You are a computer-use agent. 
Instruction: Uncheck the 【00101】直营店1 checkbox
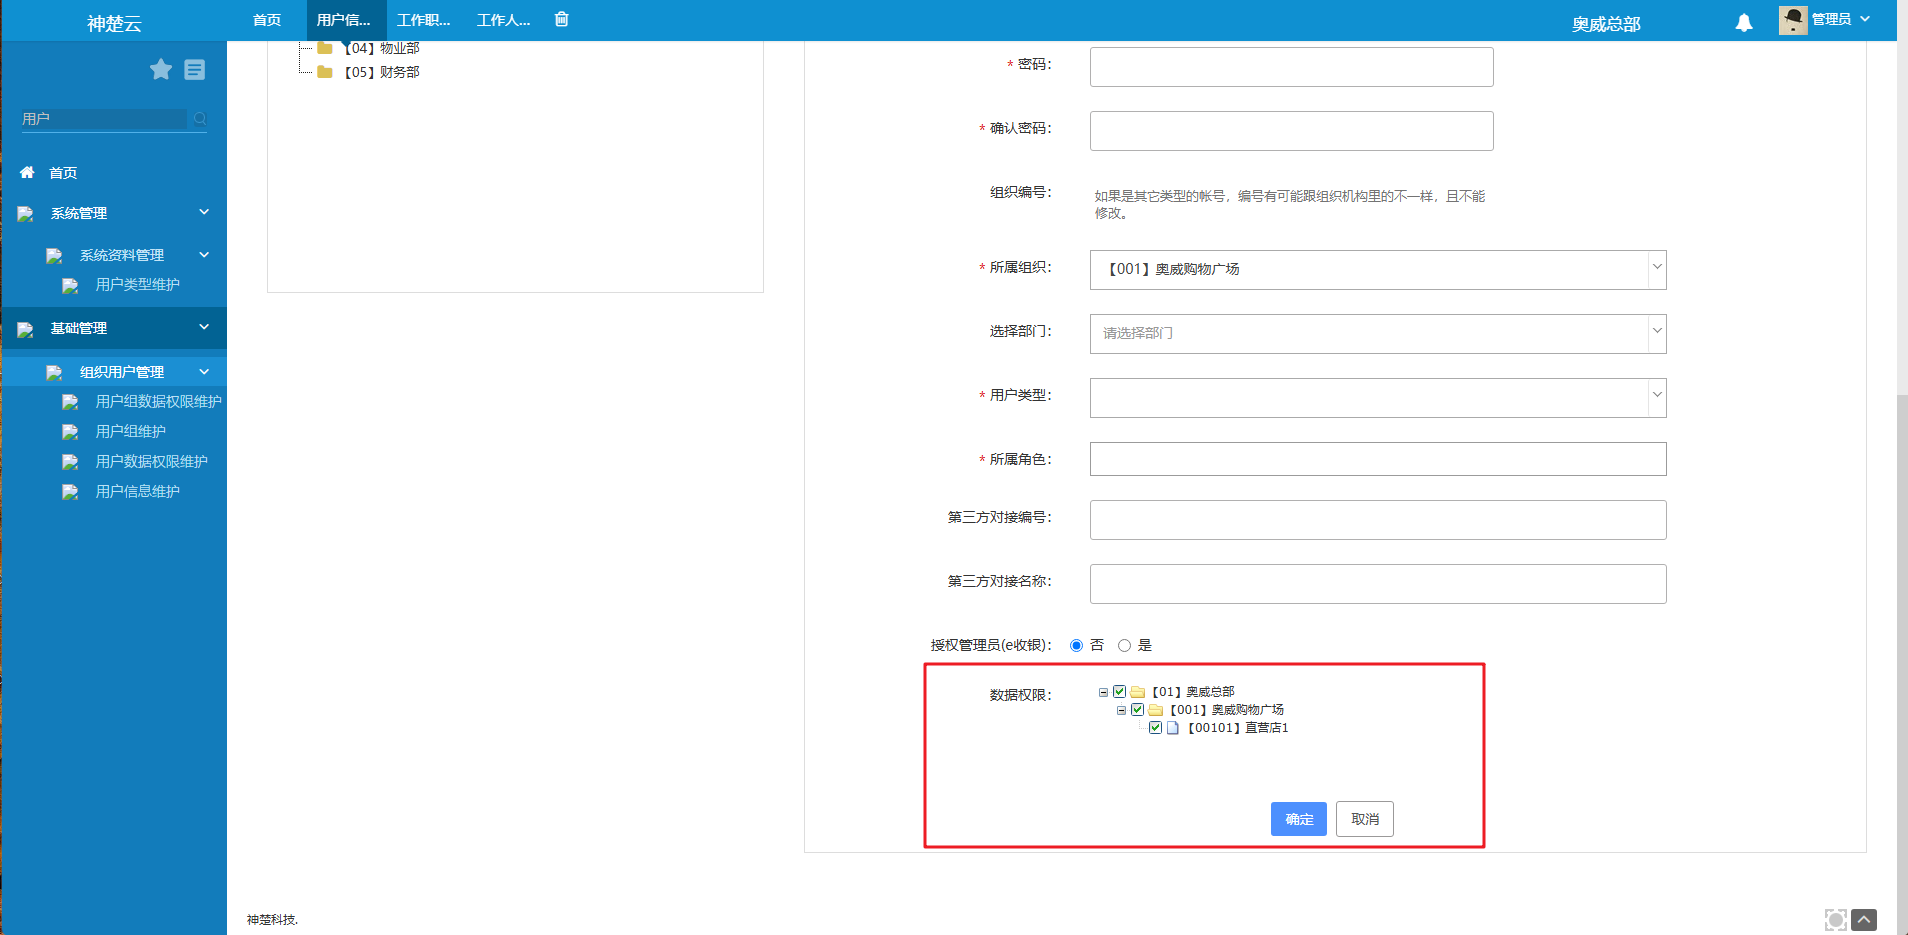[1156, 728]
